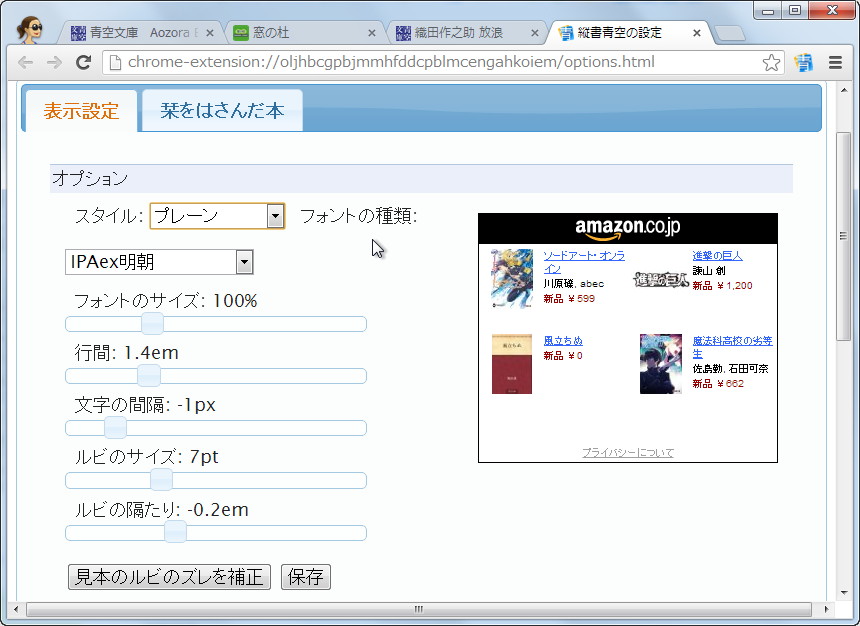
Task: Close the 縦書青空の設定 tab
Action: (x=697, y=33)
